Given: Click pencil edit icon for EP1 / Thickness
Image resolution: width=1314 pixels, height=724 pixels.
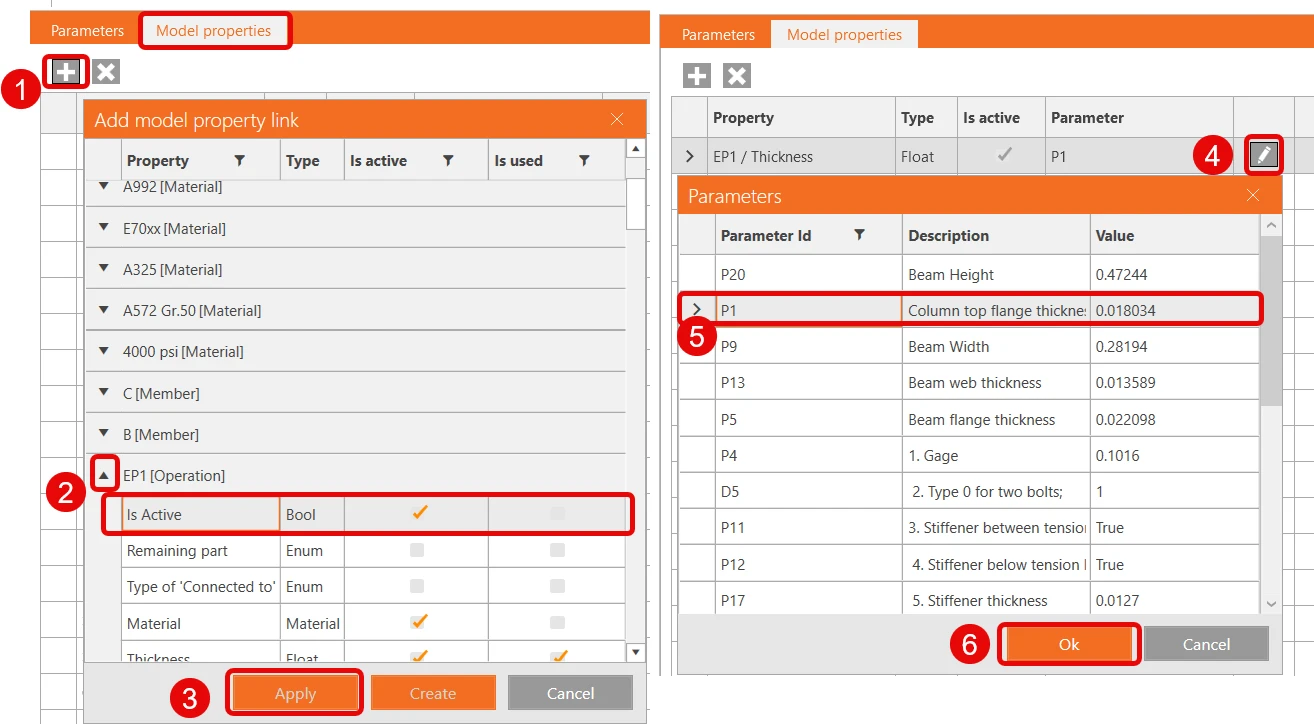Looking at the screenshot, I should (1264, 155).
